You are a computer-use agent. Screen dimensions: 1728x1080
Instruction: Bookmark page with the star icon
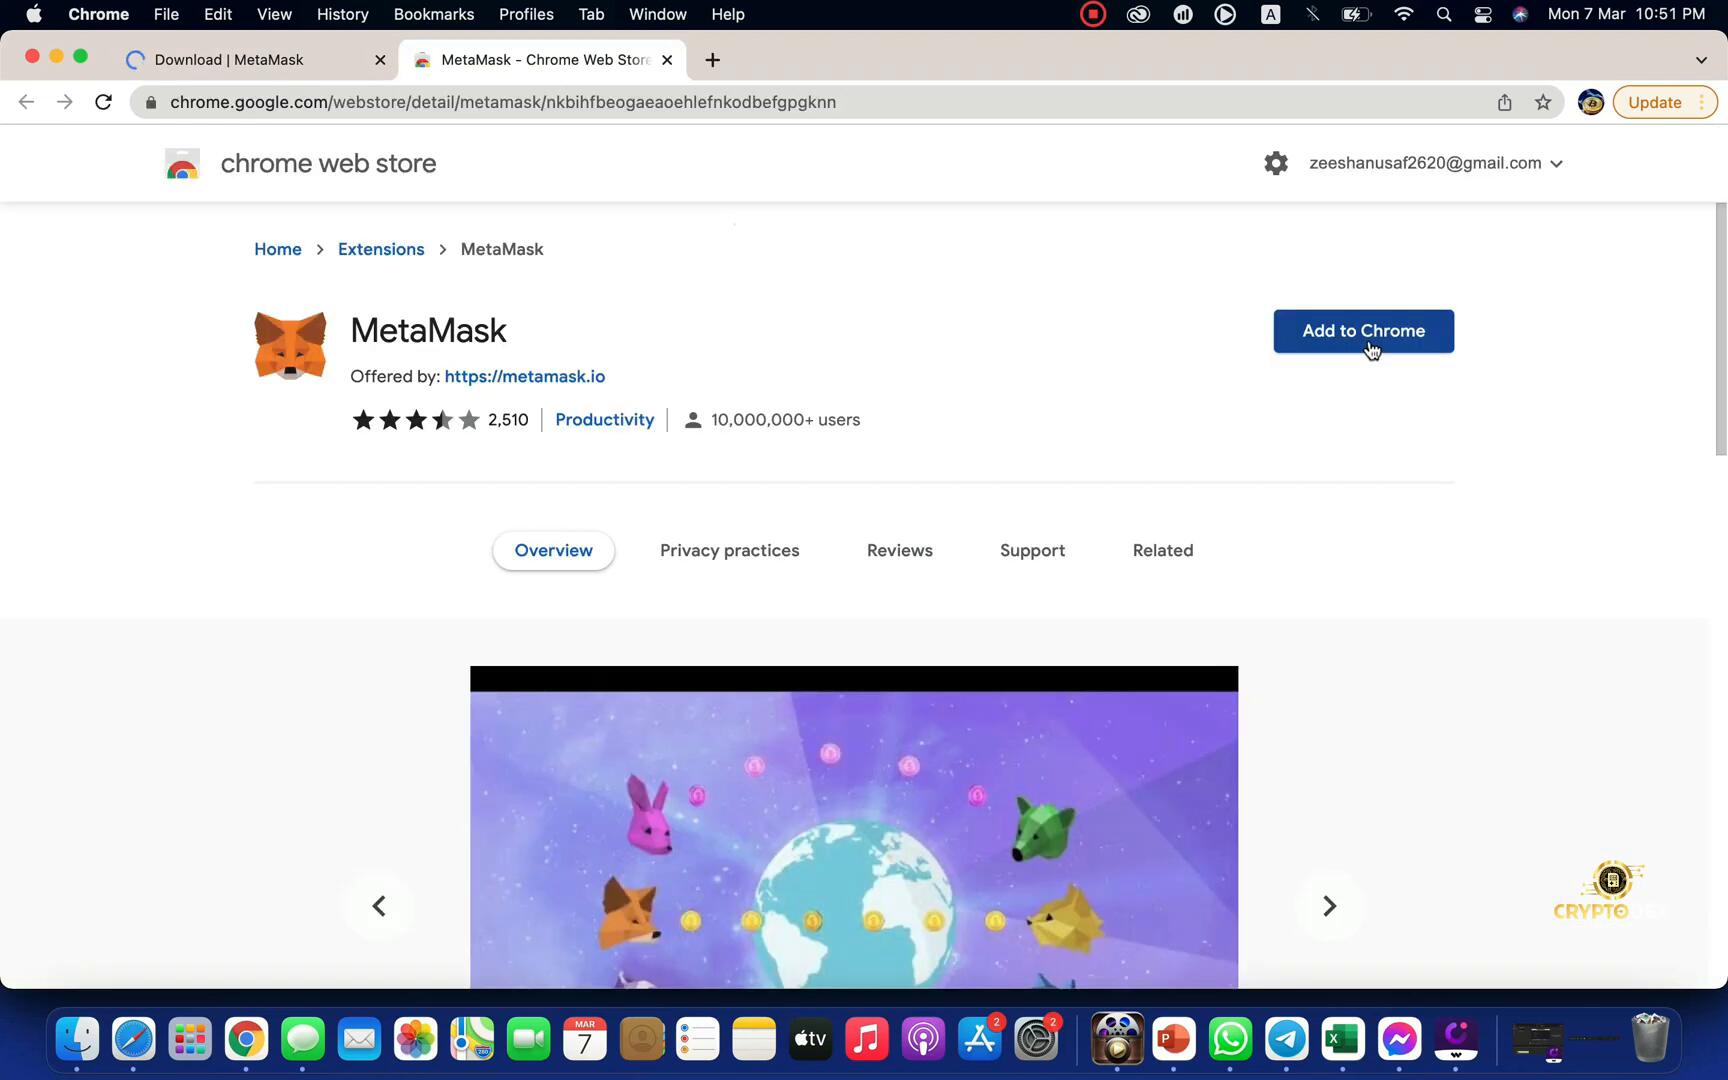1543,102
